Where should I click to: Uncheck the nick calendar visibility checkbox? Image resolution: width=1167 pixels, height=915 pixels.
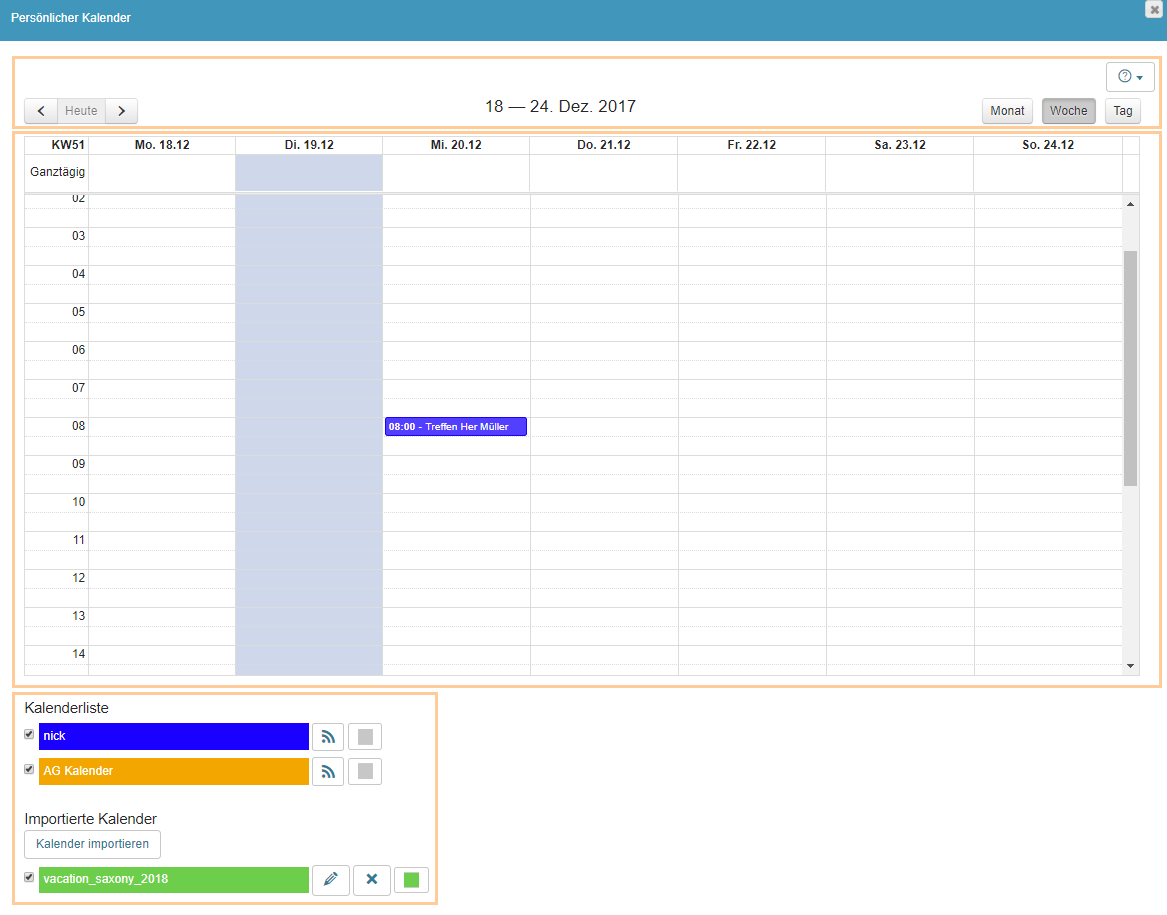click(x=29, y=734)
